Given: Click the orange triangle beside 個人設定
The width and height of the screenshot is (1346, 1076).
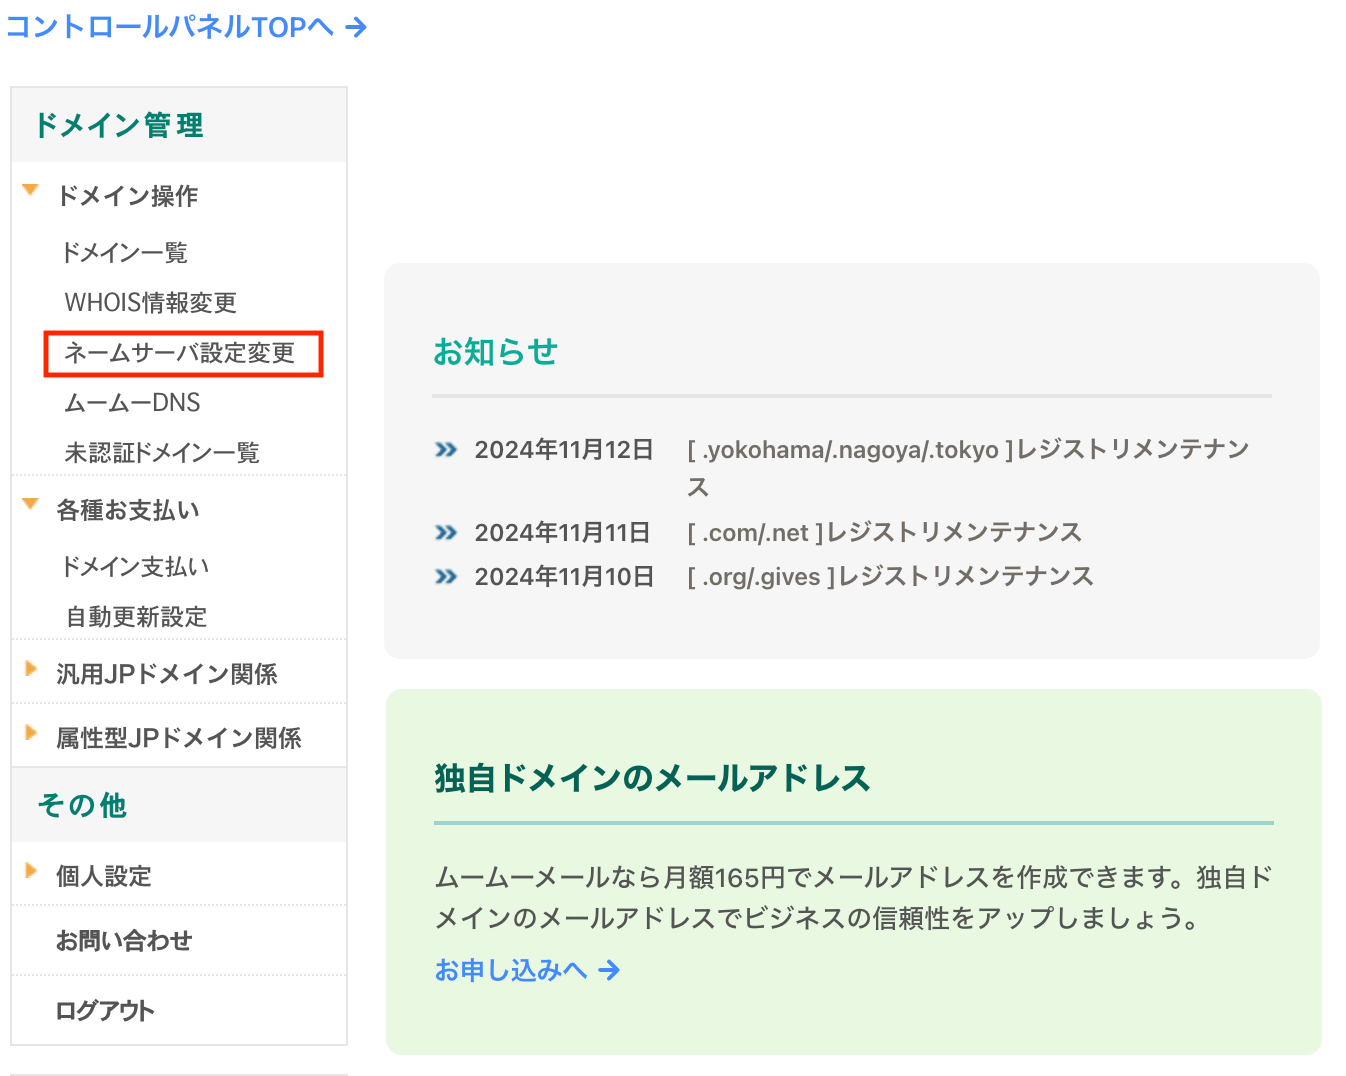Looking at the screenshot, I should click(31, 869).
